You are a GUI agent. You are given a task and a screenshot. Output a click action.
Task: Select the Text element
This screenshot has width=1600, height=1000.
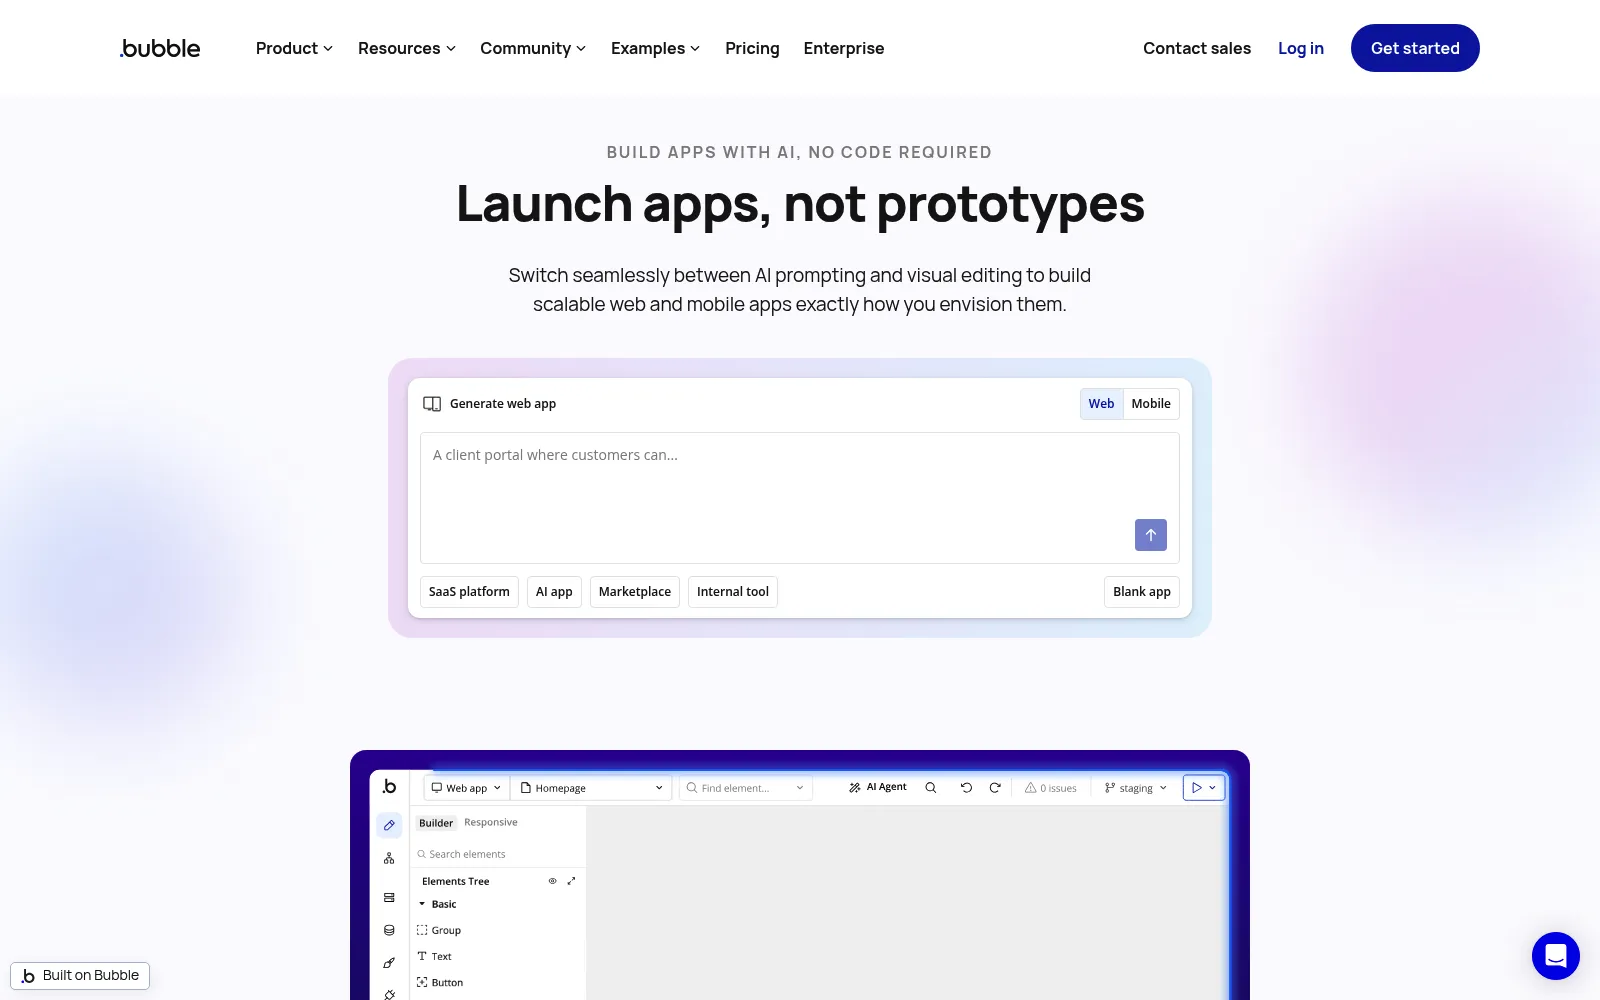(x=435, y=956)
